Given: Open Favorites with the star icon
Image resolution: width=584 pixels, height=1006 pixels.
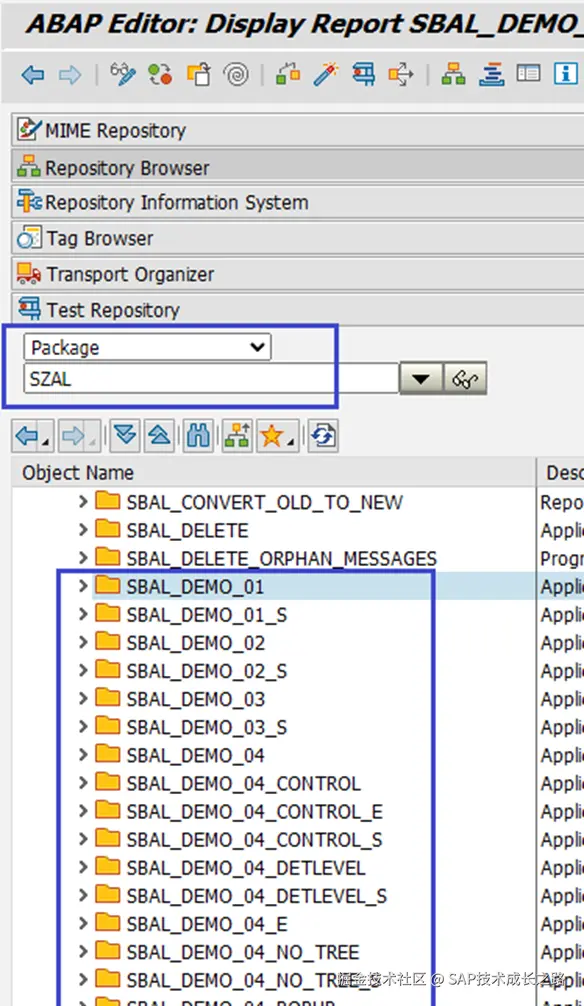Looking at the screenshot, I should click(x=277, y=436).
